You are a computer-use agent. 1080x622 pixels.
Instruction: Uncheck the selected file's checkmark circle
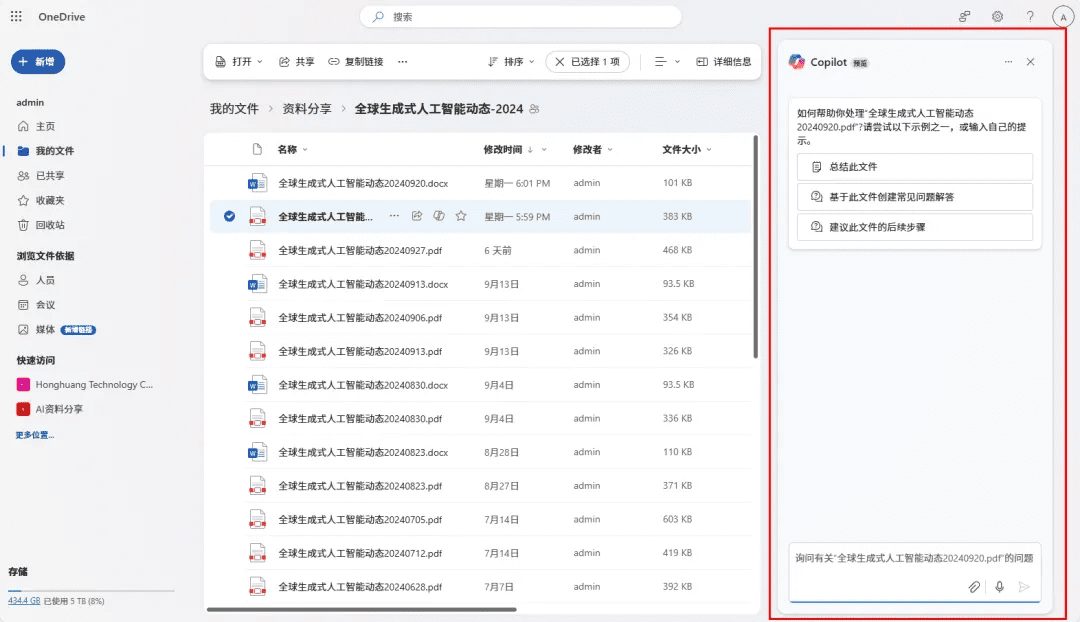(229, 216)
